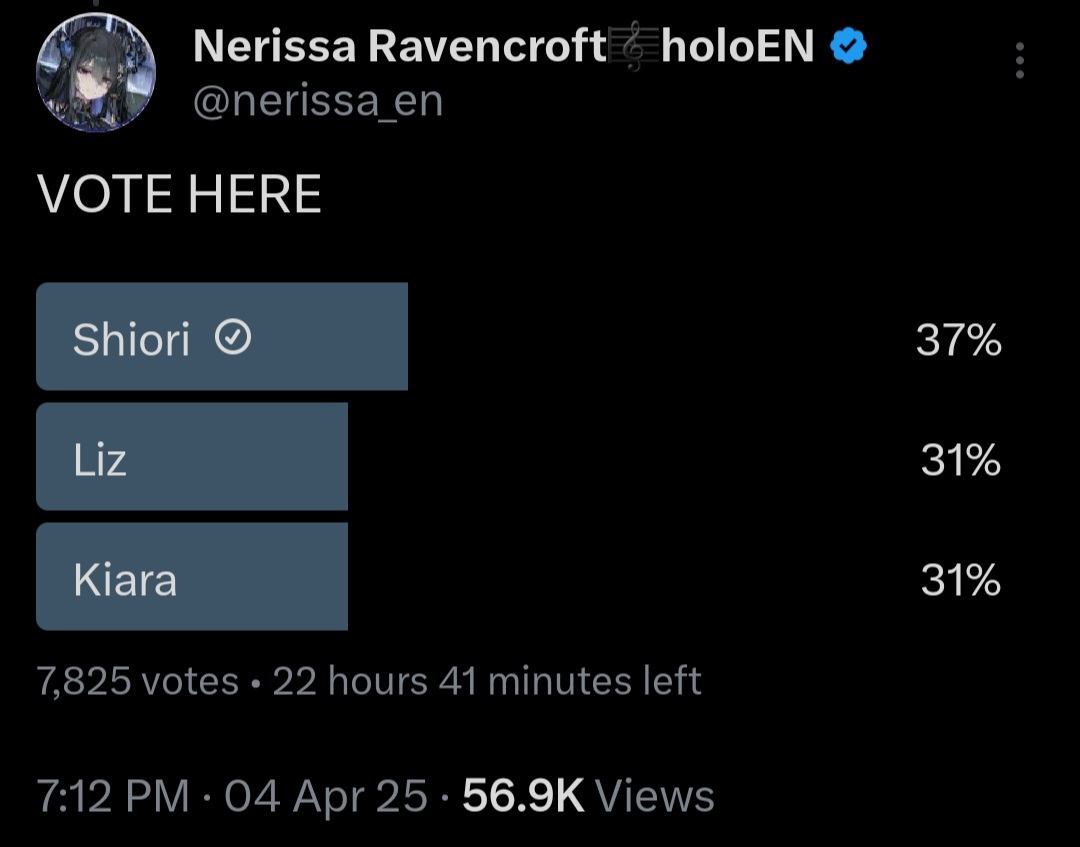This screenshot has width=1080, height=847.
Task: Open the three-dot more options menu
Action: [1019, 61]
